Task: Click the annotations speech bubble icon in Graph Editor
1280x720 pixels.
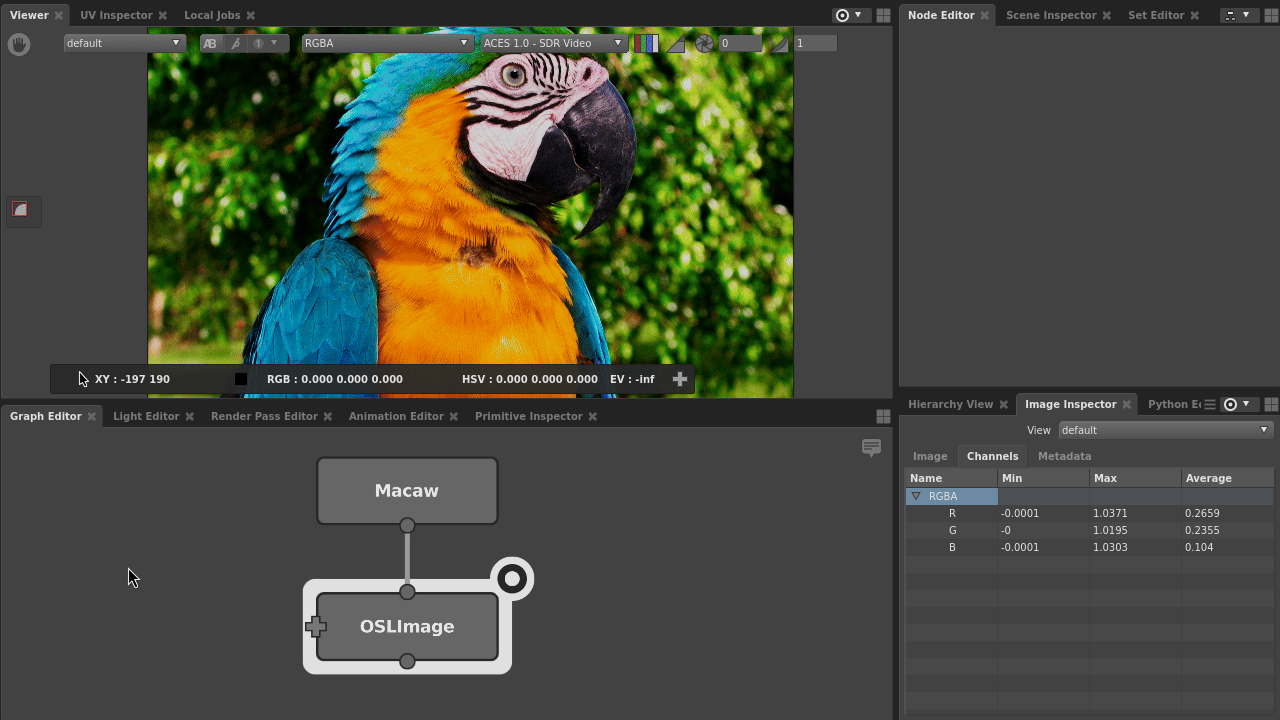Action: pyautogui.click(x=871, y=448)
